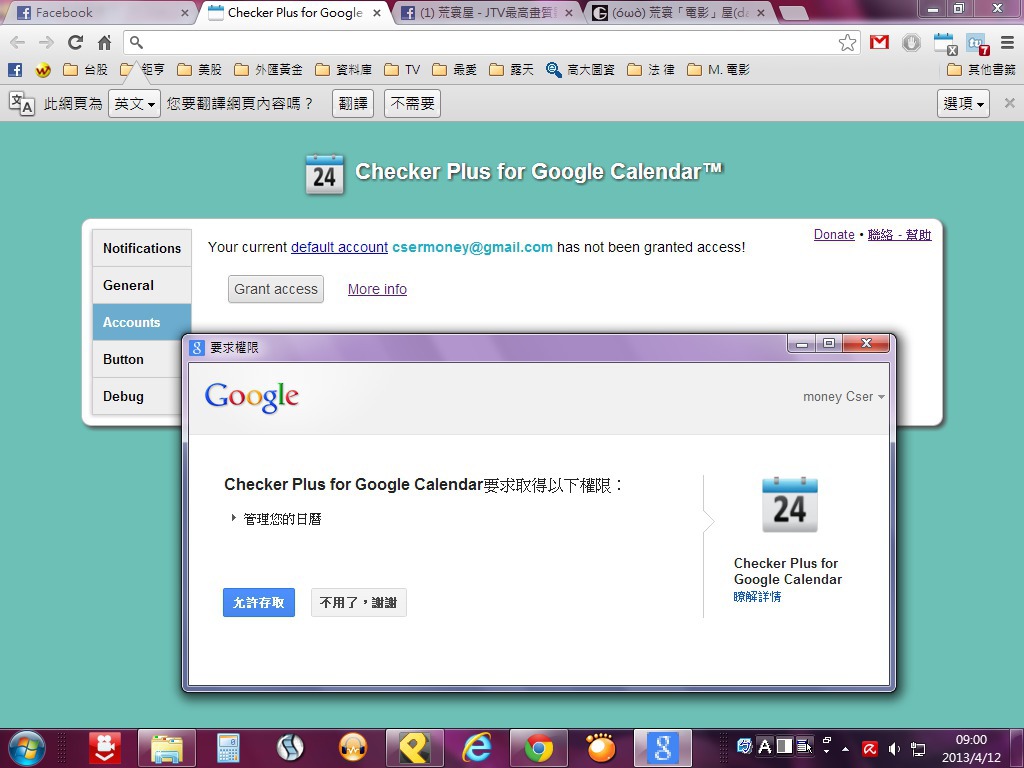This screenshot has width=1024, height=768.
Task: Open the 聯絡 - 幫助 help link
Action: click(899, 234)
